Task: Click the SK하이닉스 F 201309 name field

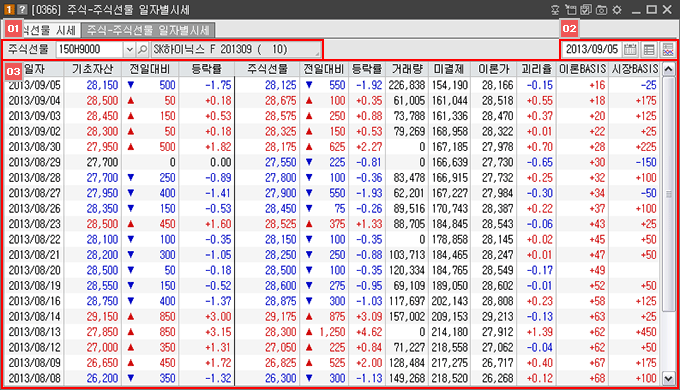Action: (236, 49)
